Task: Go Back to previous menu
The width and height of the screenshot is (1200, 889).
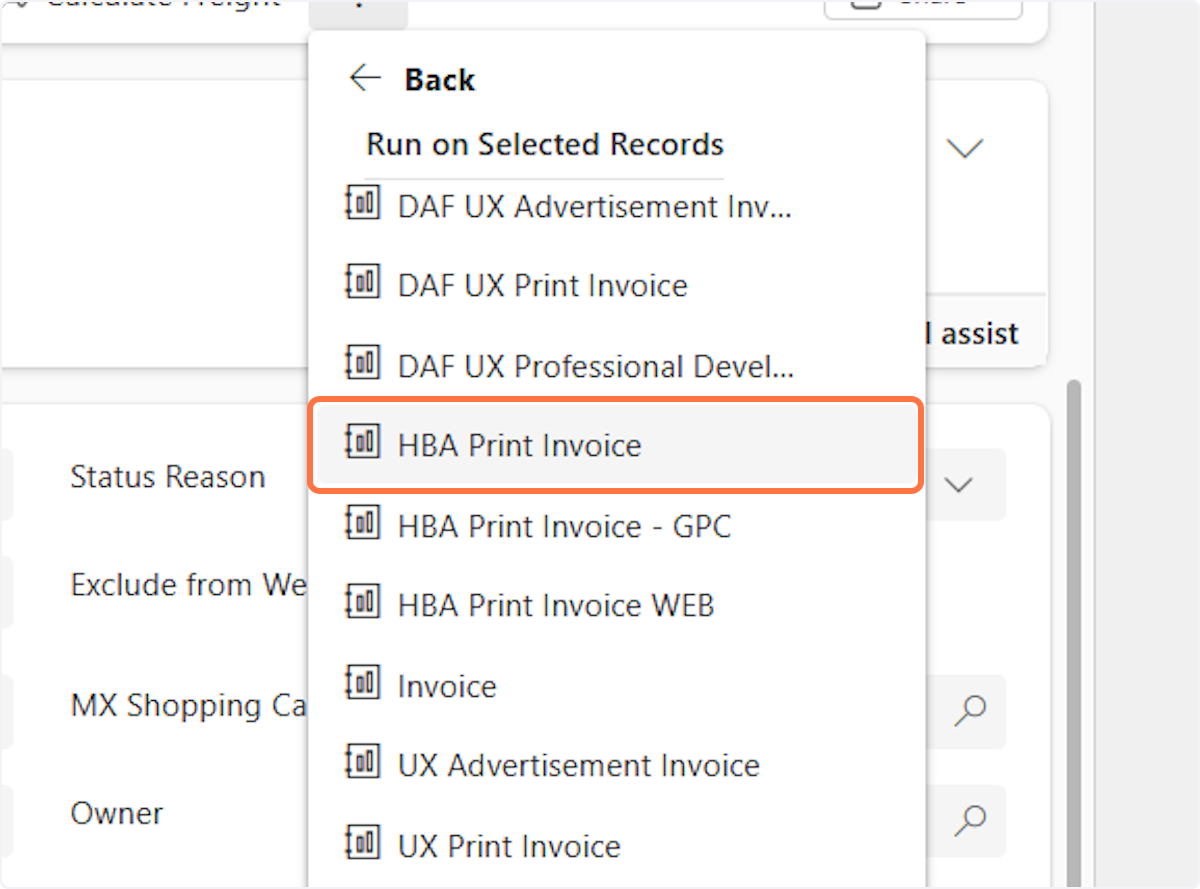Action: 439,80
